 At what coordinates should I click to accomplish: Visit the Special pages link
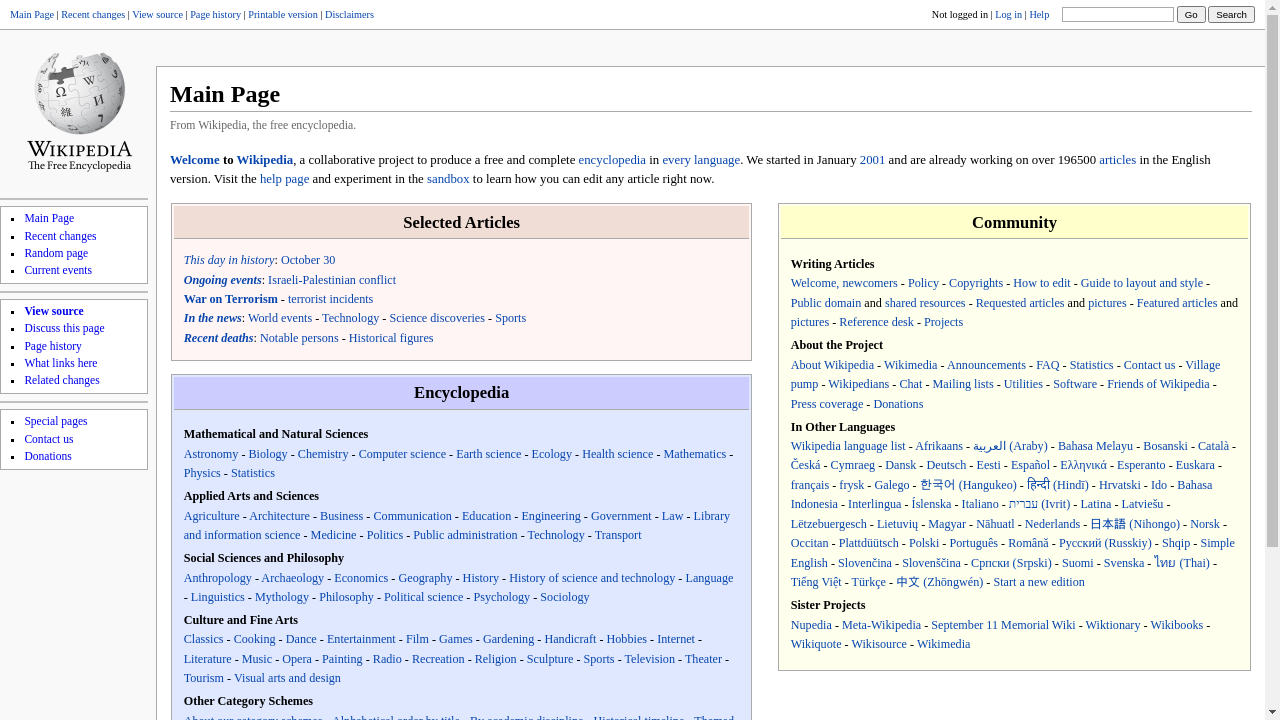pos(55,420)
